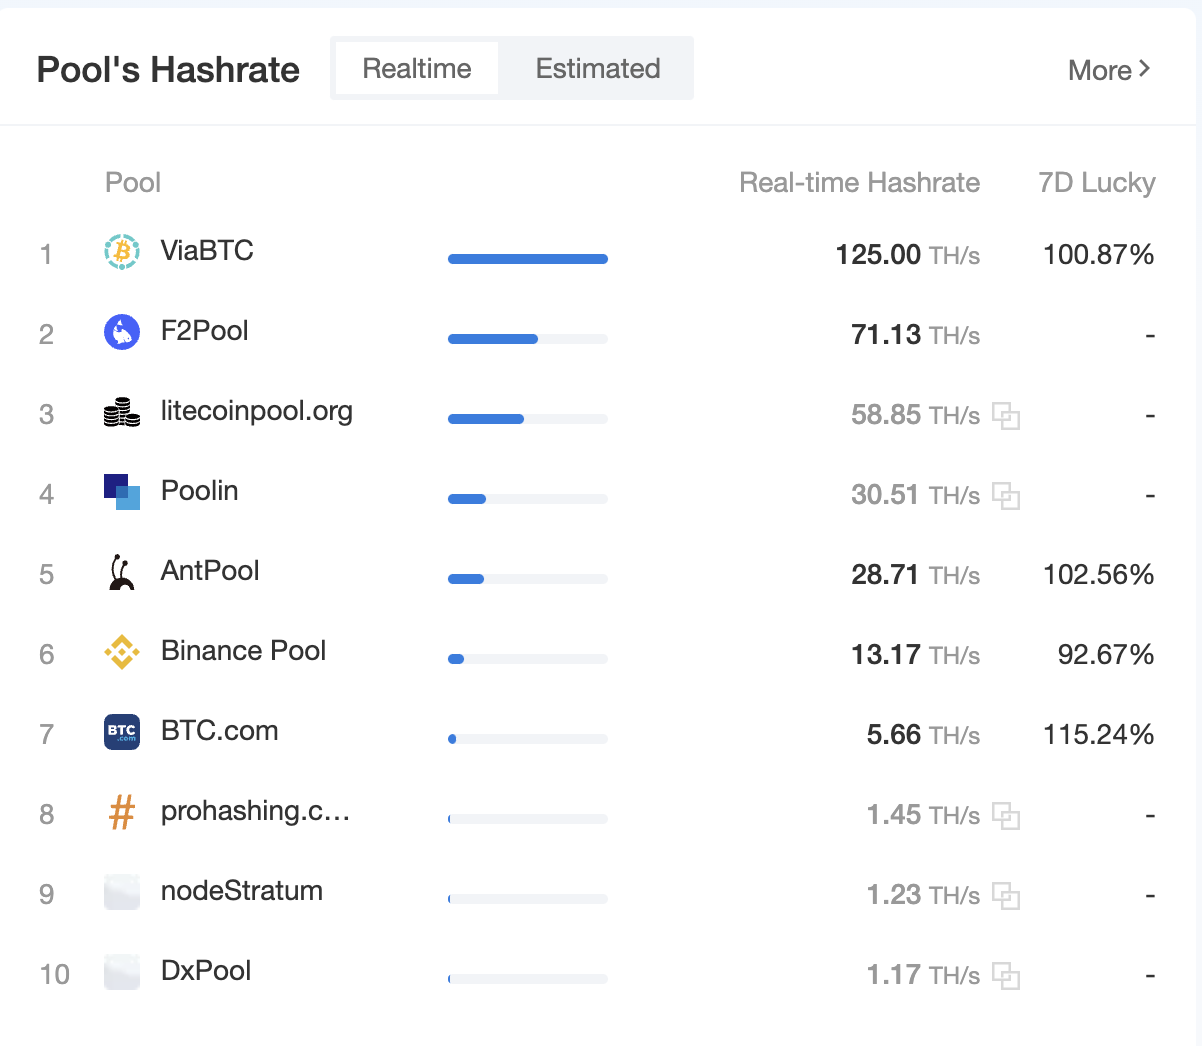Screen dimensions: 1202x1046
Task: Click the F2Pool rabbit logo icon
Action: 122,331
